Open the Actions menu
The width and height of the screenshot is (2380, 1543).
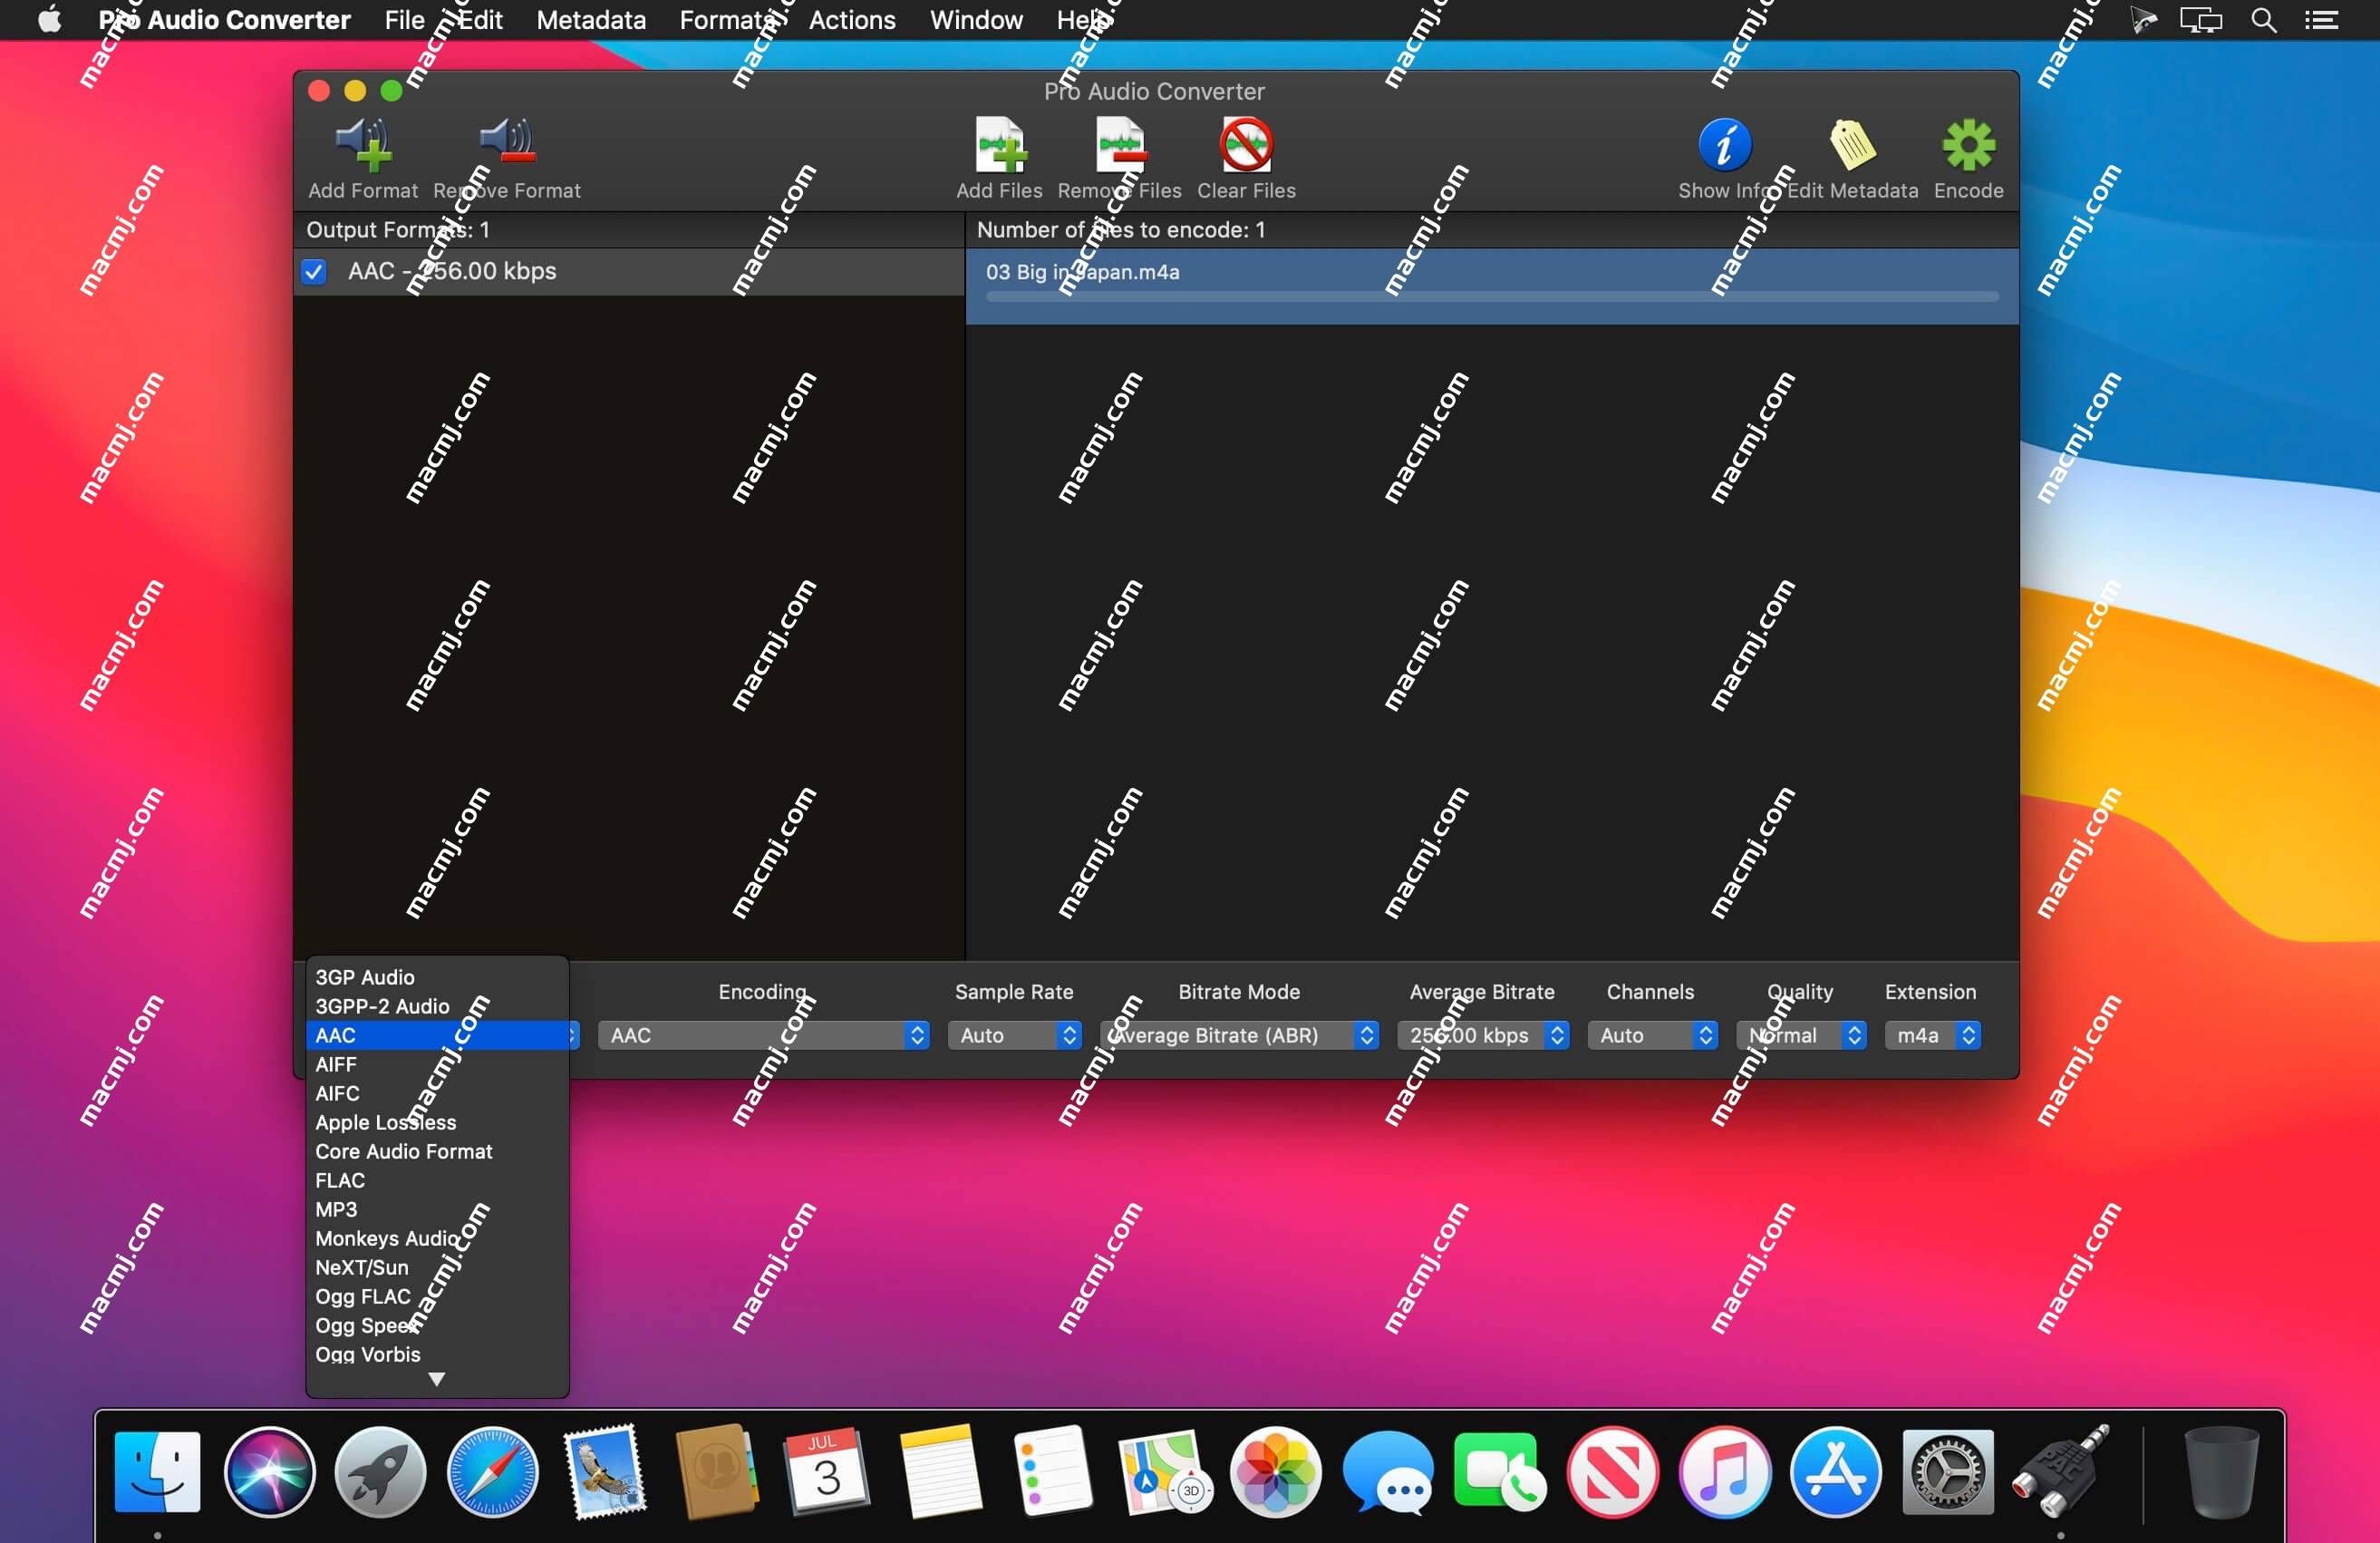852,20
